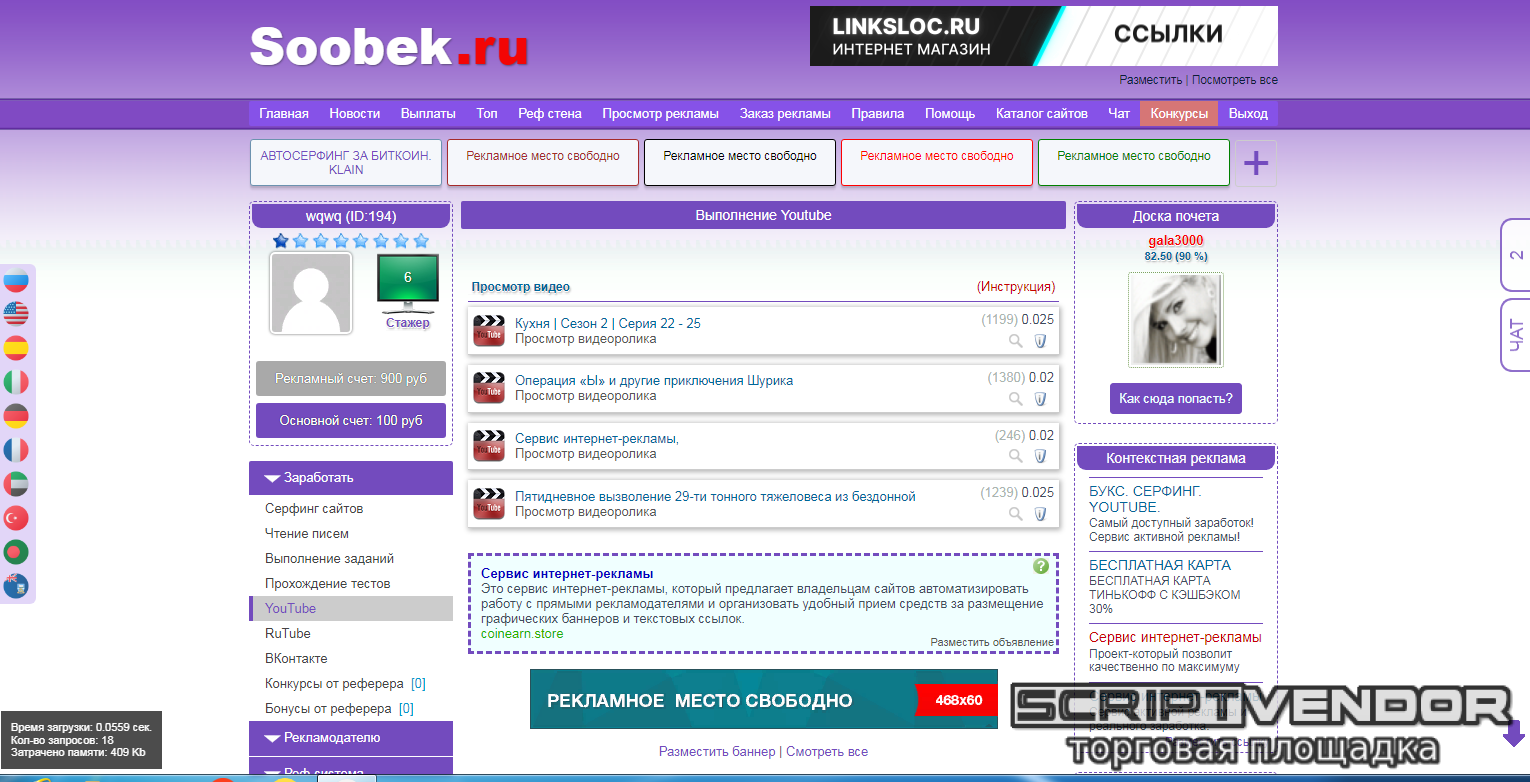Click the plus icon to add ad slot
The height and width of the screenshot is (782, 1530).
click(1256, 164)
